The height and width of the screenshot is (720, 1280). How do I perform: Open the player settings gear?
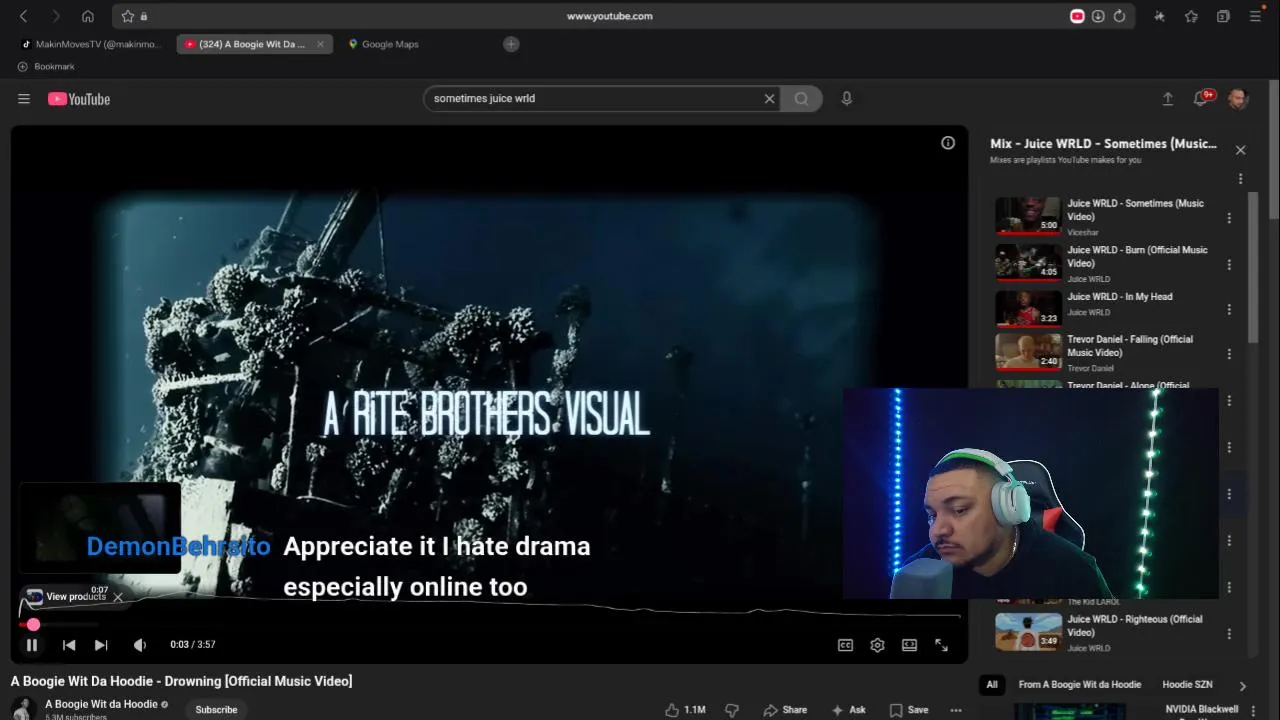(877, 645)
